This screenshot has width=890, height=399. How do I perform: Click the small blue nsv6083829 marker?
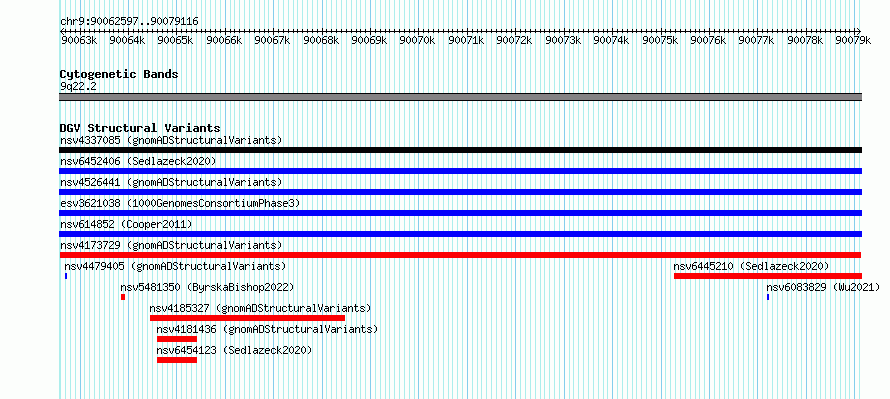click(x=768, y=297)
